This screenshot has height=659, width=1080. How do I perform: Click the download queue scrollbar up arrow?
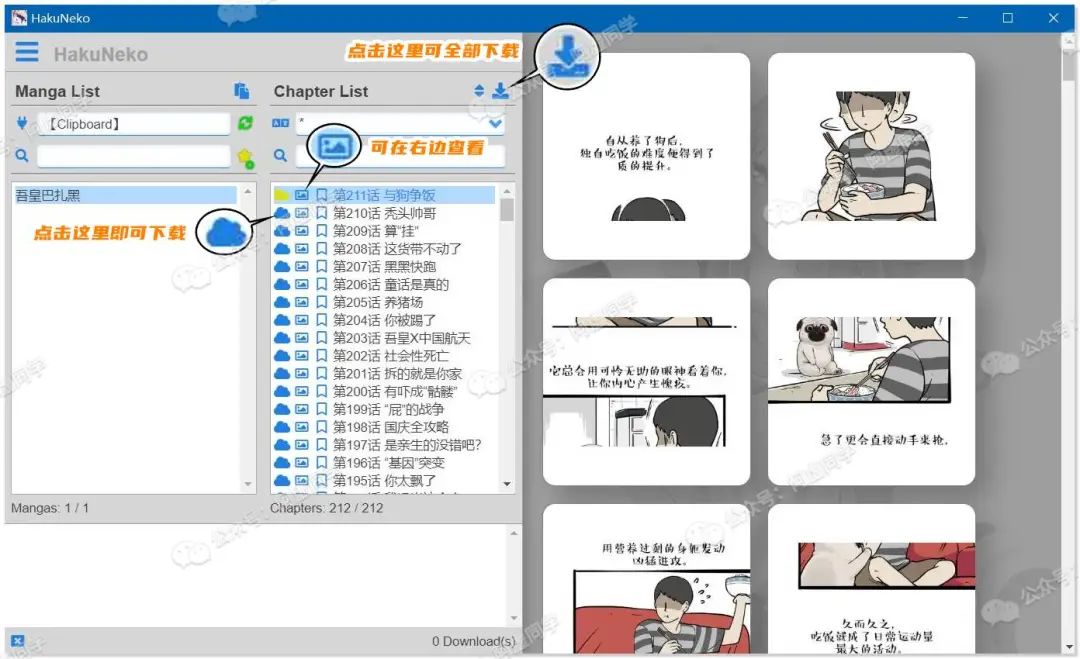click(514, 533)
